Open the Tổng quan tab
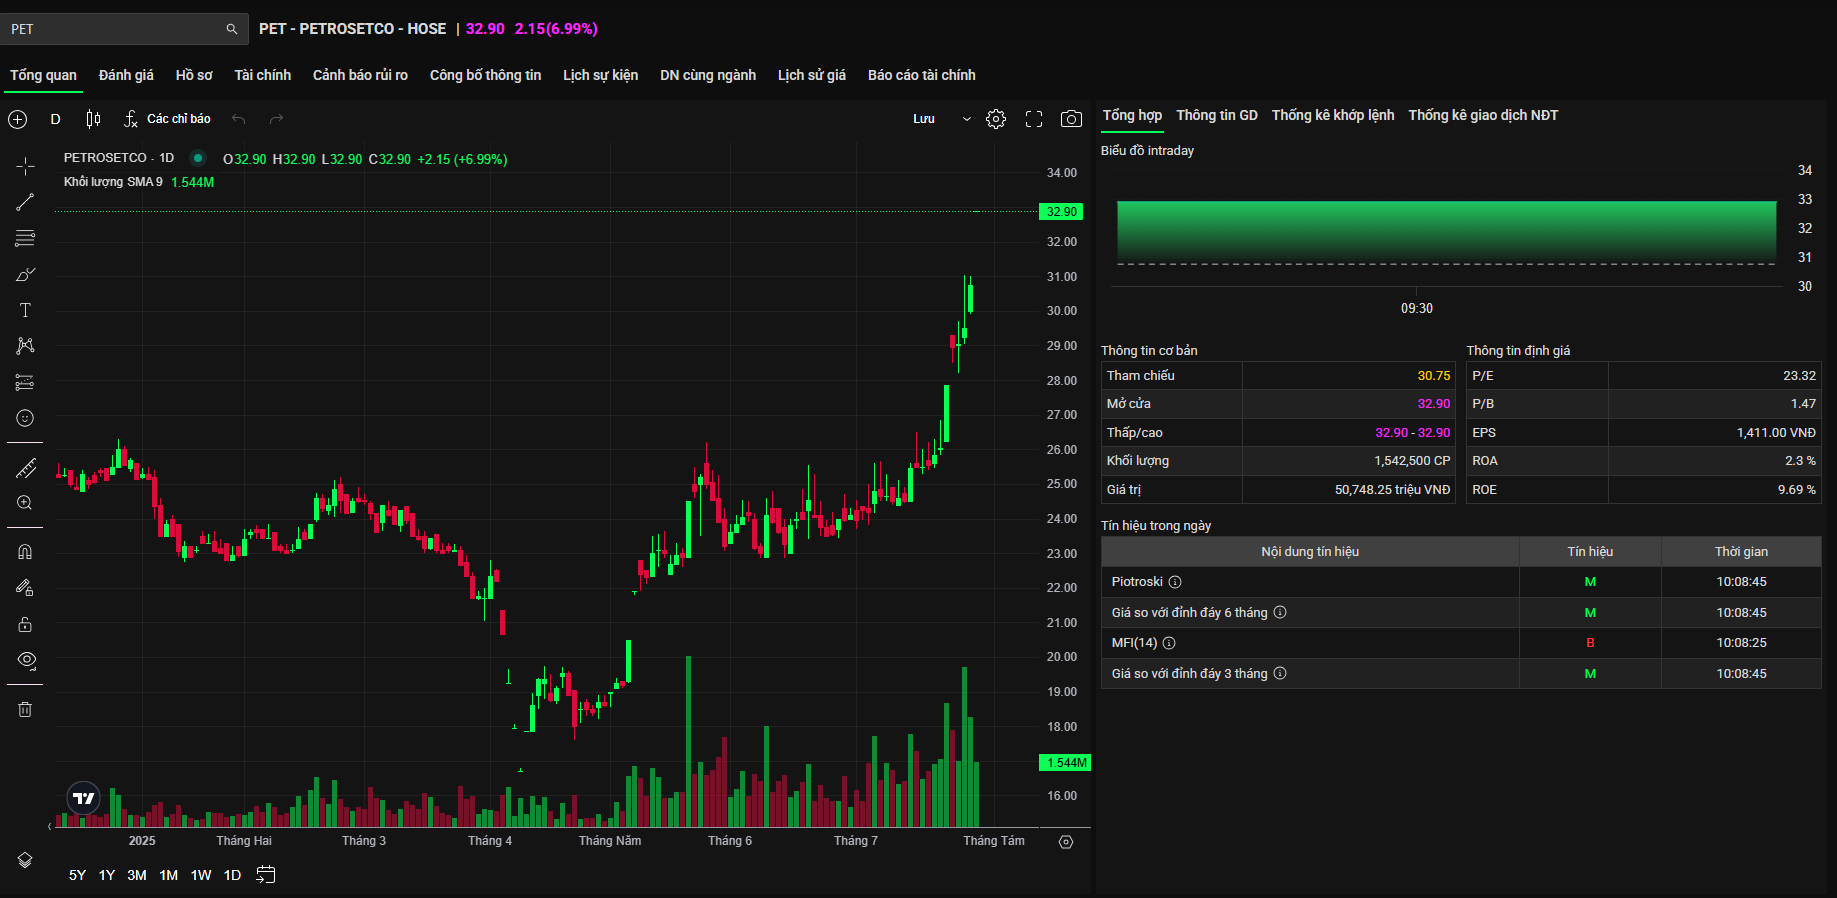This screenshot has width=1837, height=898. (x=43, y=75)
